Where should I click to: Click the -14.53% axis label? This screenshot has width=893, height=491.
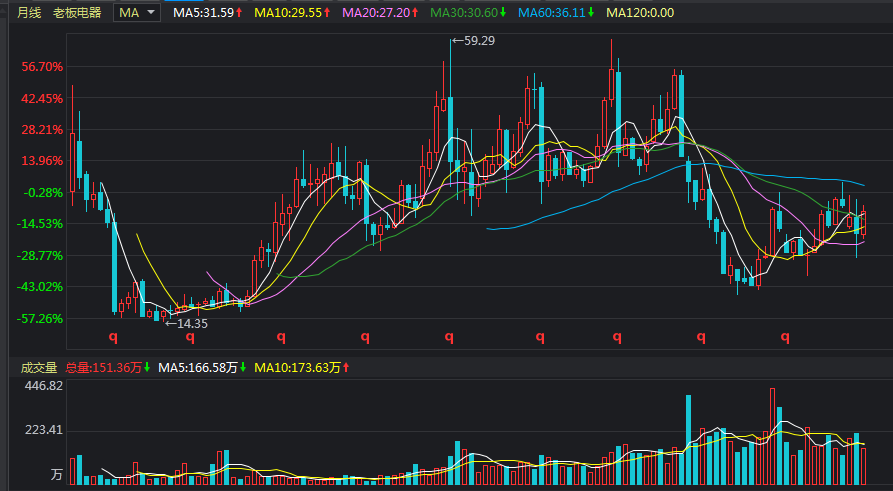(40, 223)
